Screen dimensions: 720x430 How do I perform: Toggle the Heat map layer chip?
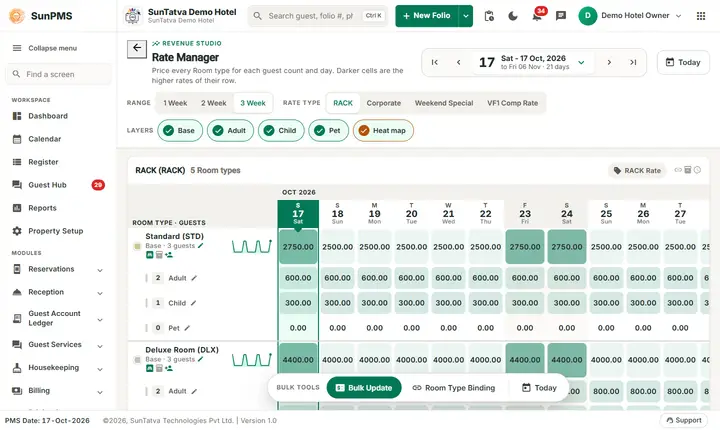click(383, 131)
